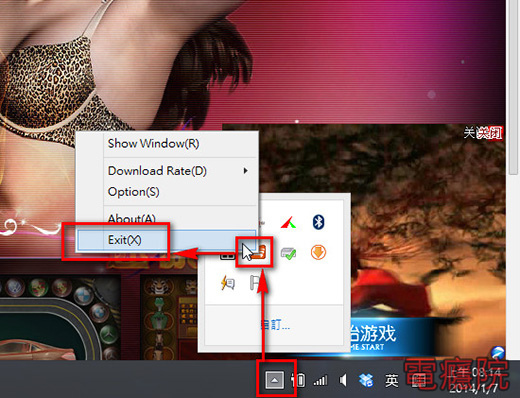Click the orange P2P tray icon under the cursor

(x=258, y=252)
